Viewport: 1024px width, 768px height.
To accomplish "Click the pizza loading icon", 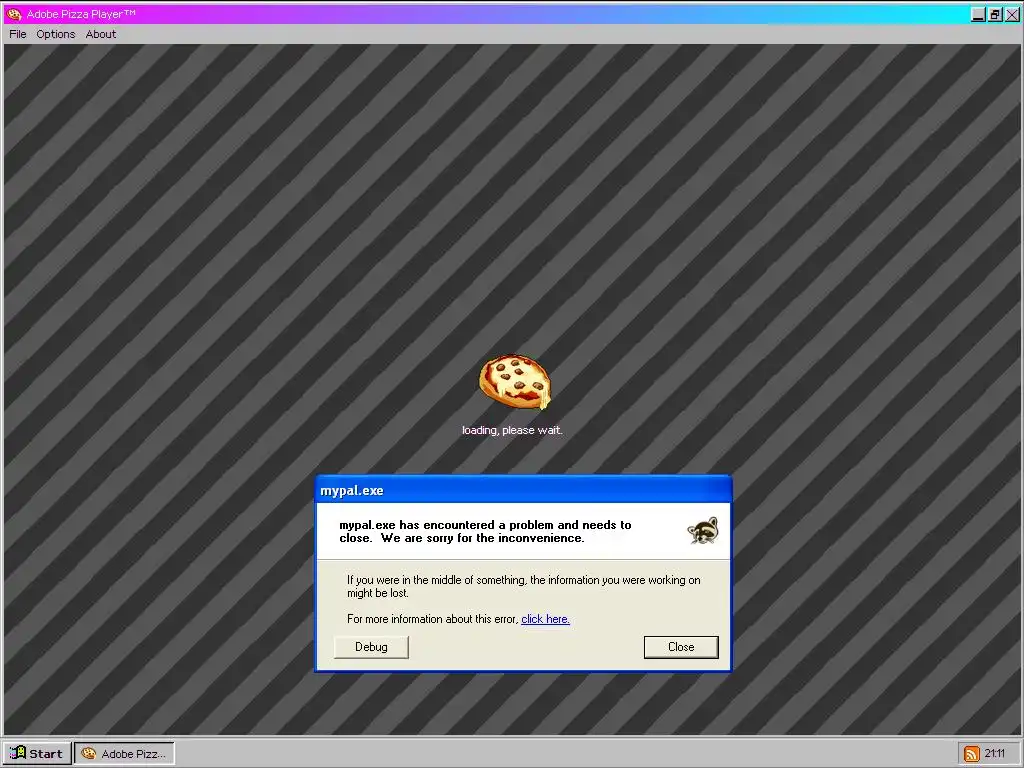I will coord(515,382).
